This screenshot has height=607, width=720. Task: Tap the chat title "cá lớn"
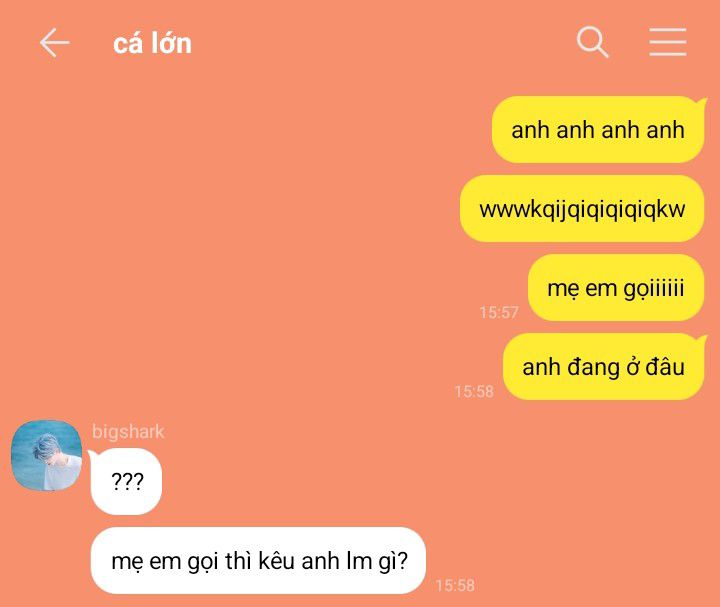pyautogui.click(x=152, y=43)
